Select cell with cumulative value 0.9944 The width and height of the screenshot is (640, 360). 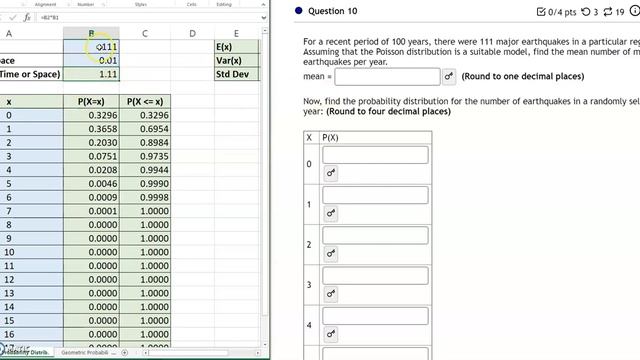click(x=145, y=170)
